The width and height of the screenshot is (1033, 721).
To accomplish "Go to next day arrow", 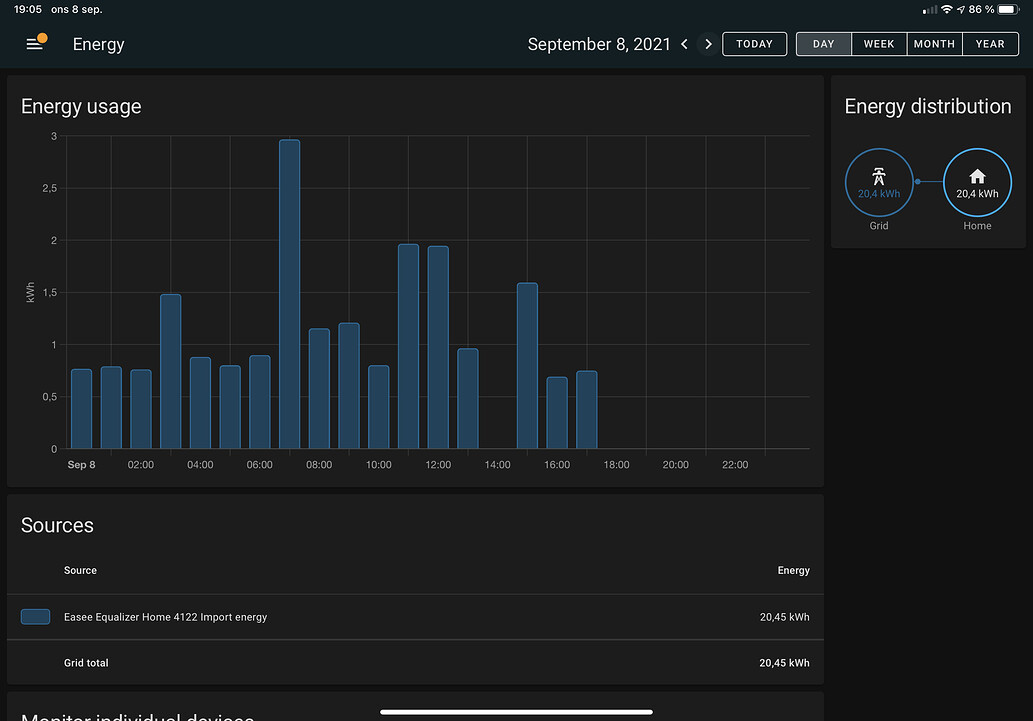I will (x=708, y=44).
